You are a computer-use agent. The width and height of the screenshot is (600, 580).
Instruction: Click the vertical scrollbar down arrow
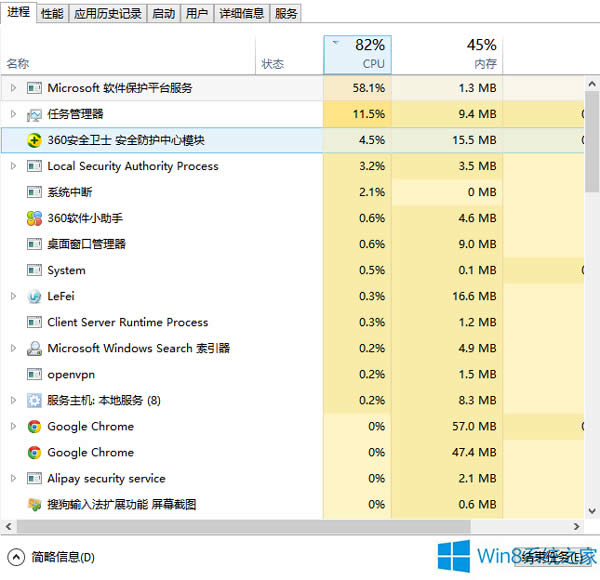pos(592,511)
